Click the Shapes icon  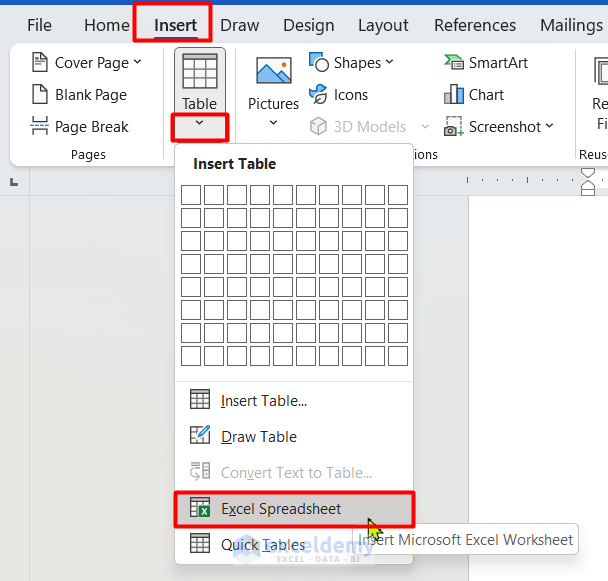(318, 62)
